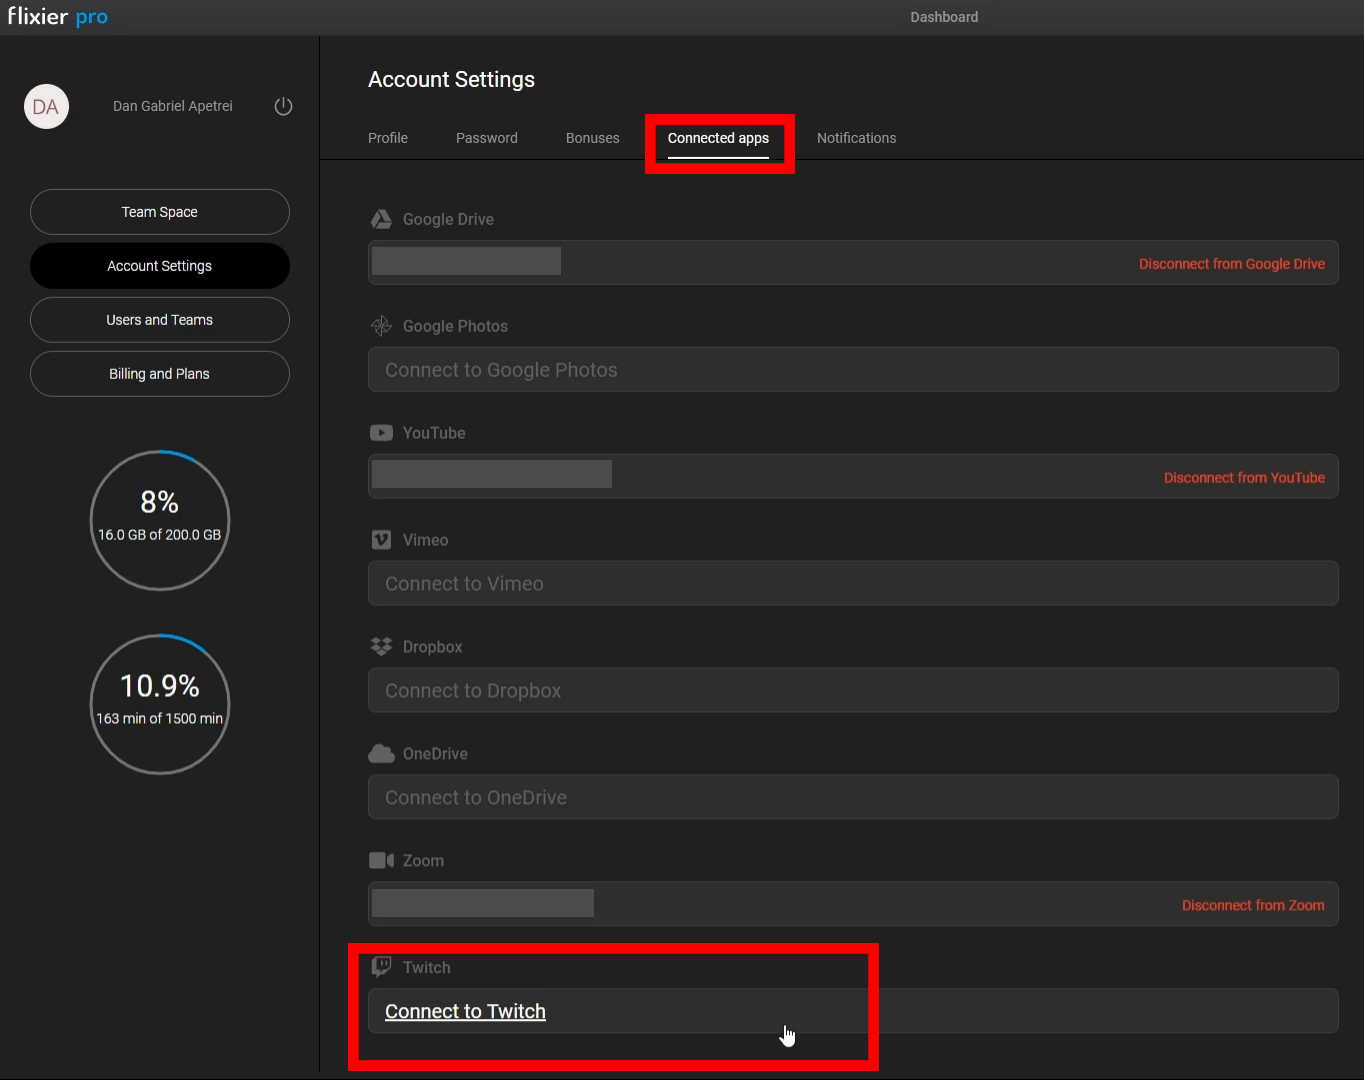Go to the Notifications tab
Screen dimensions: 1364x1080
[856, 138]
